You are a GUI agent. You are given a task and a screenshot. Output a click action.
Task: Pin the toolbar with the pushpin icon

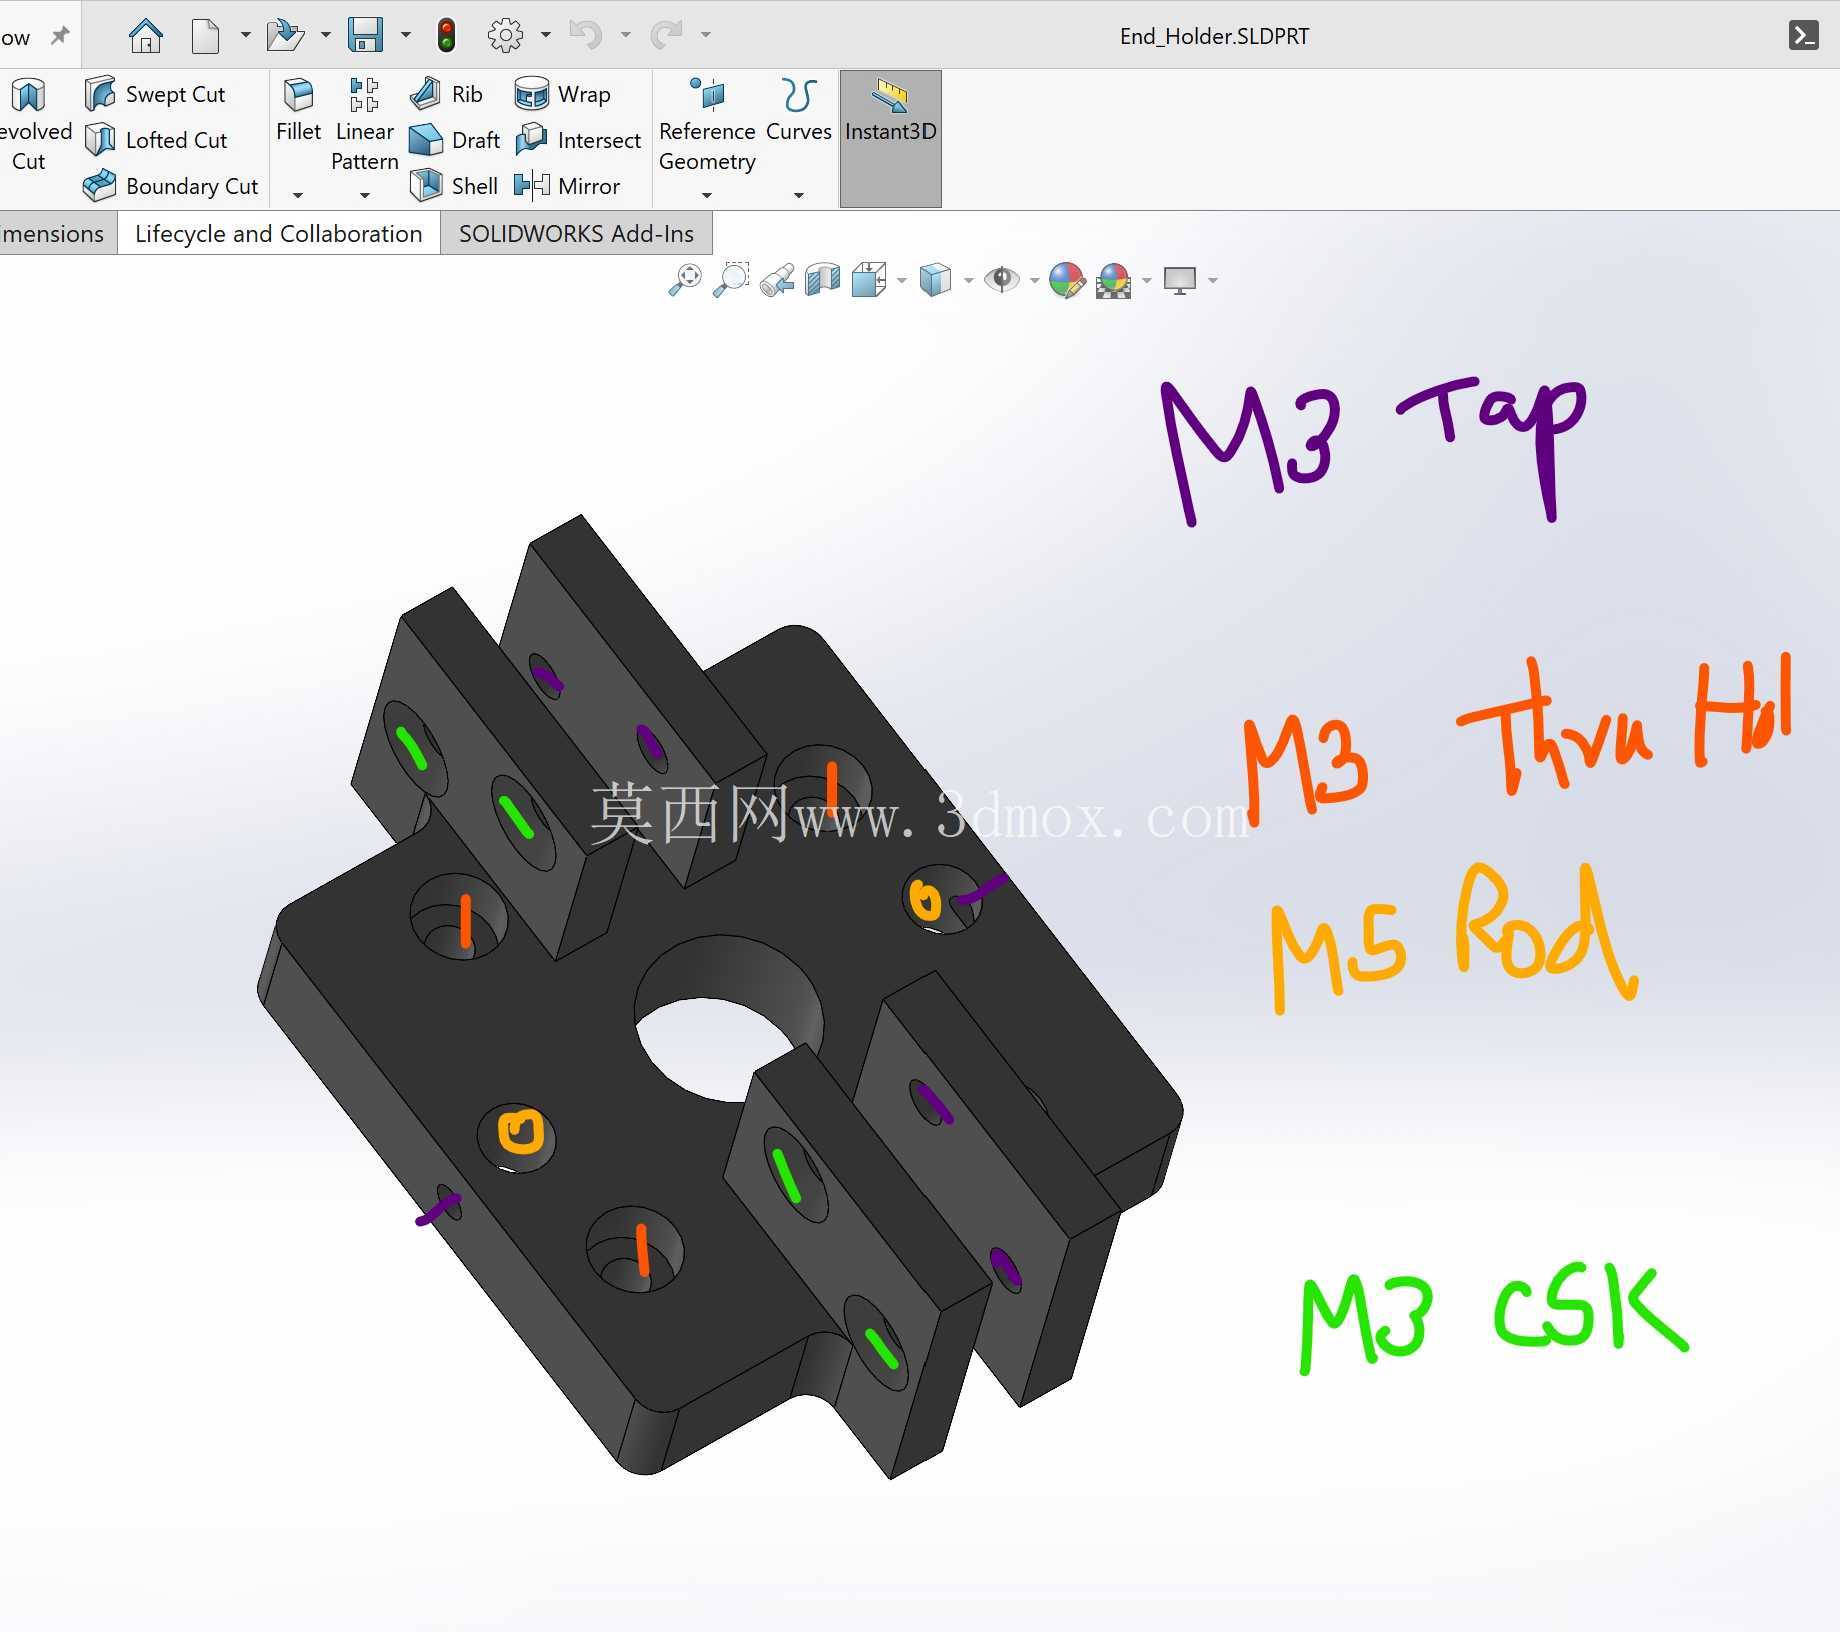coord(60,36)
